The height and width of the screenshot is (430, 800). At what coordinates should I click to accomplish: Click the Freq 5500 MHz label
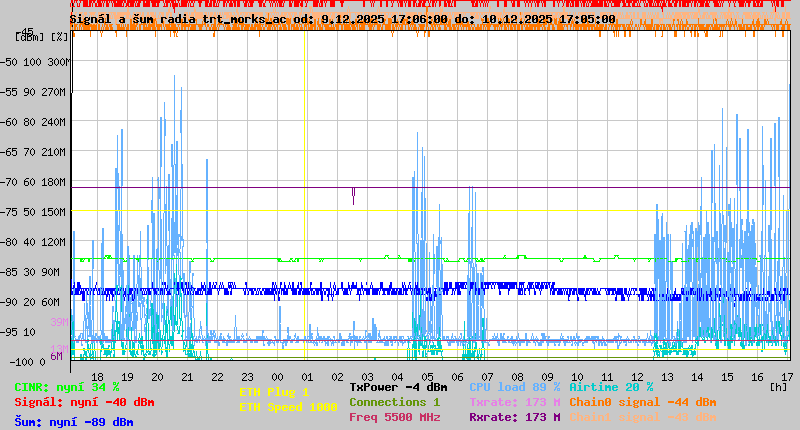[394, 417]
